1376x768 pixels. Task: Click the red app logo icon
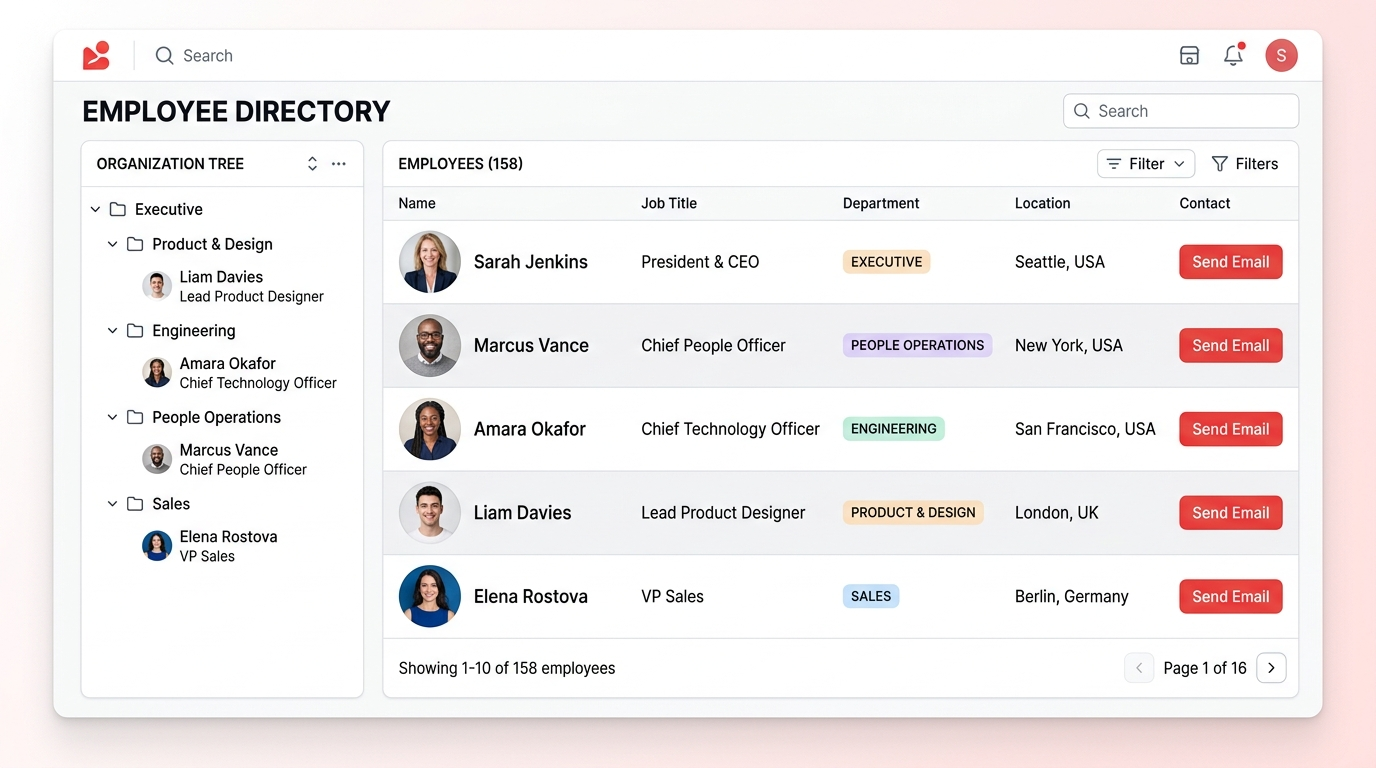(96, 56)
